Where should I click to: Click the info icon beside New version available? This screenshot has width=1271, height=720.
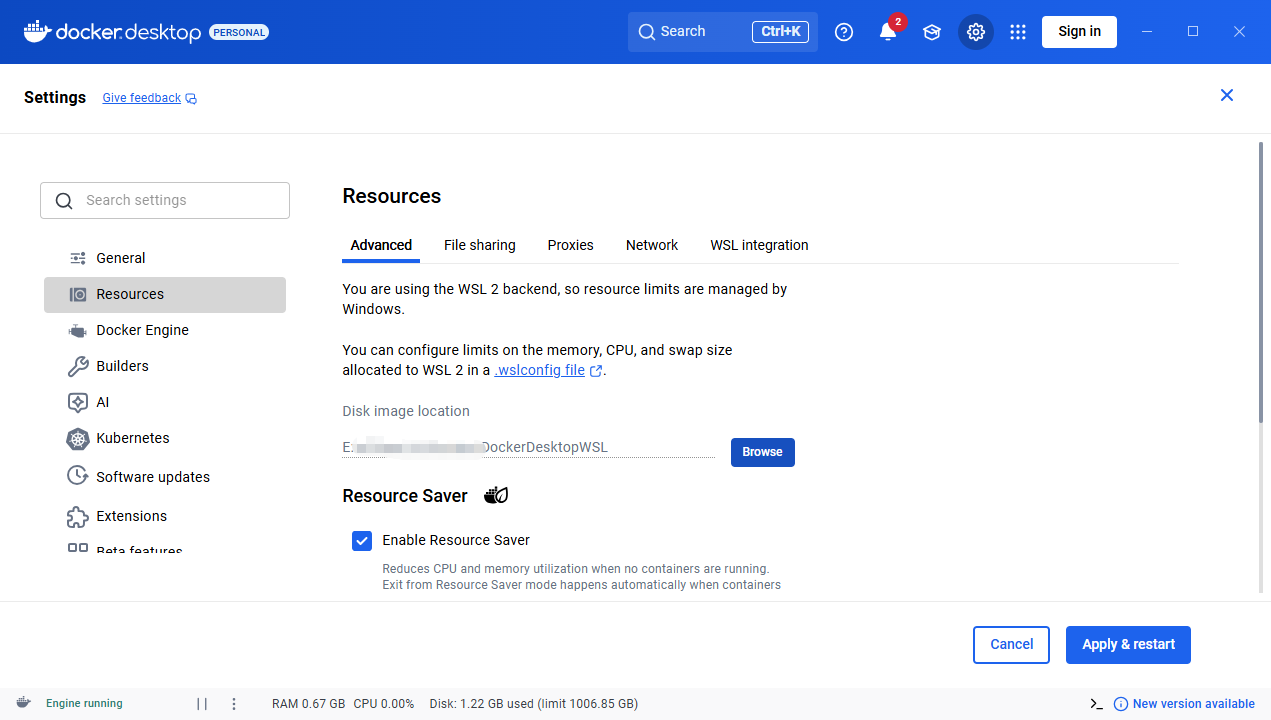pyautogui.click(x=1121, y=704)
